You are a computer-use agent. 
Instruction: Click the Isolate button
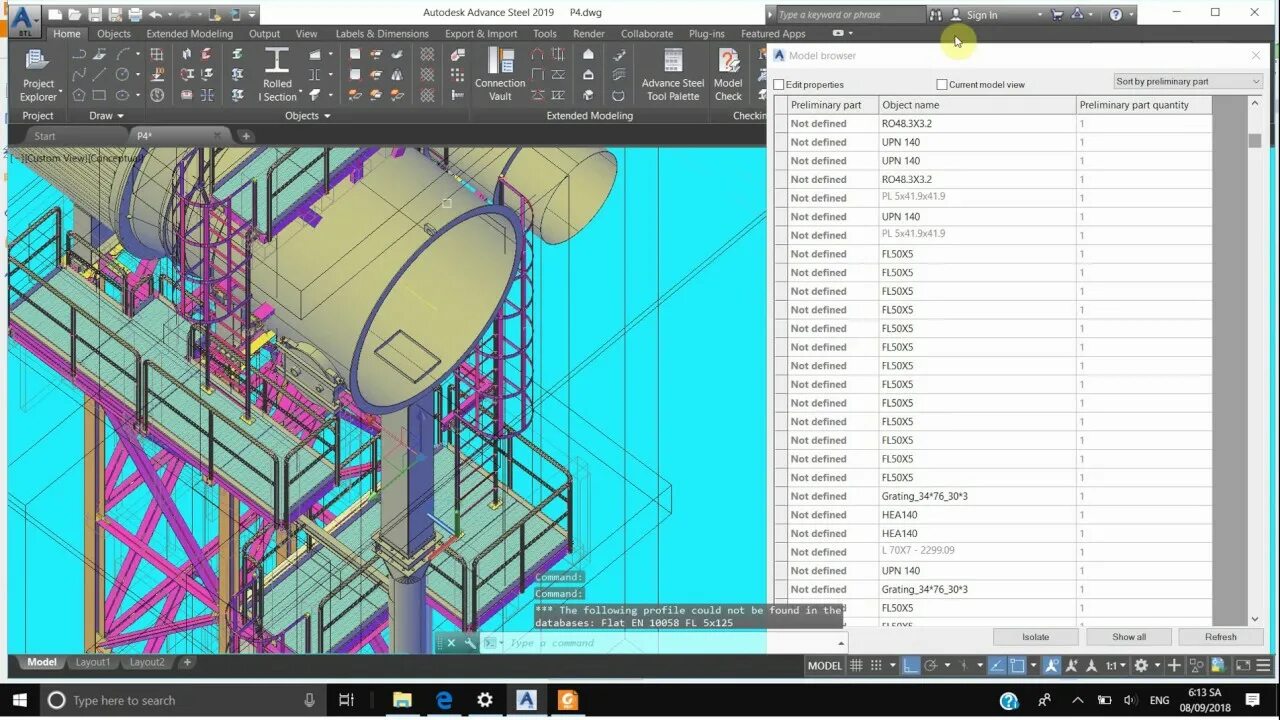tap(1036, 637)
